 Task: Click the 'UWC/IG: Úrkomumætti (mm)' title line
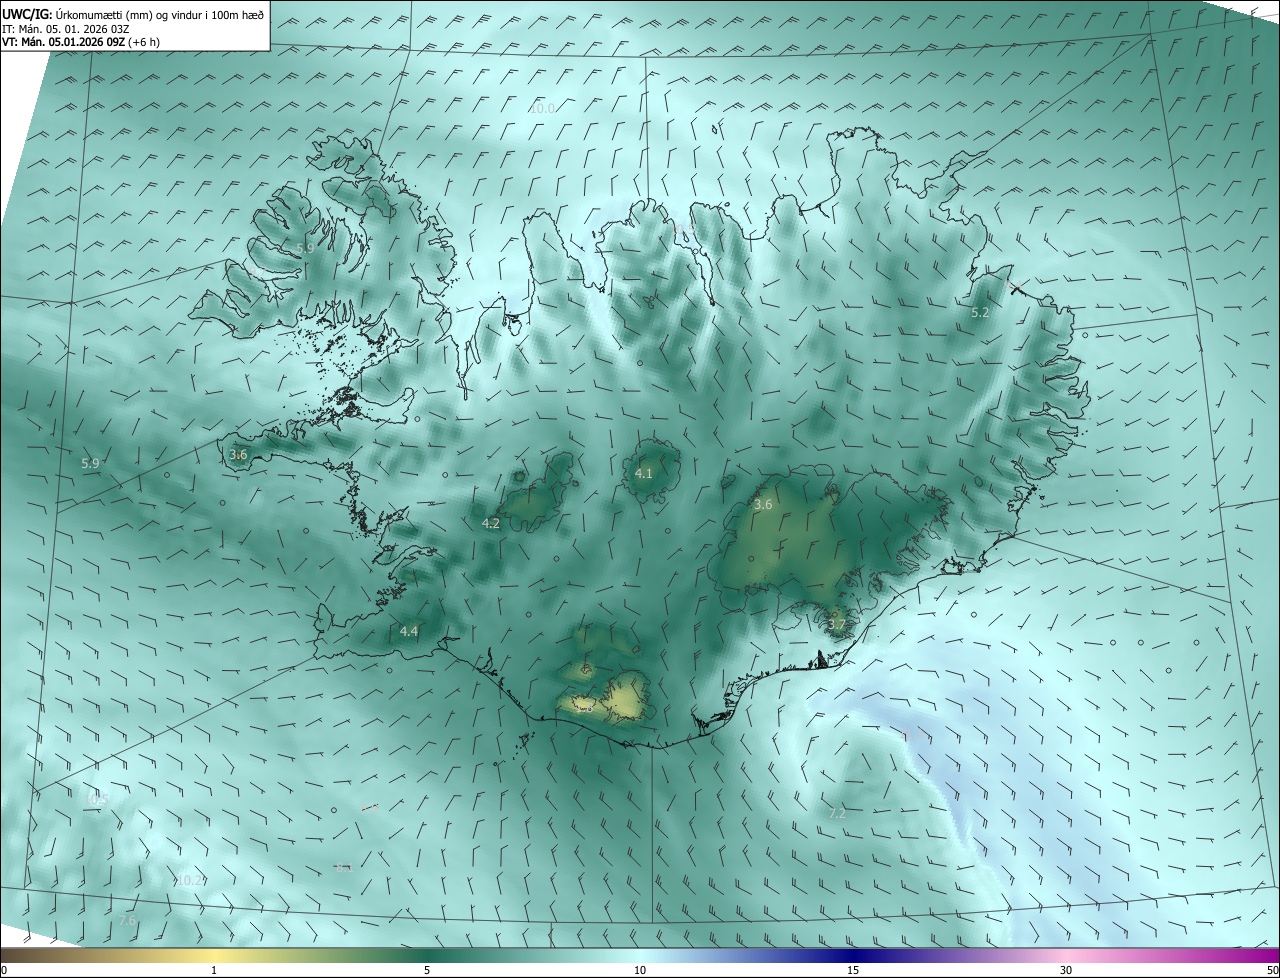(133, 13)
